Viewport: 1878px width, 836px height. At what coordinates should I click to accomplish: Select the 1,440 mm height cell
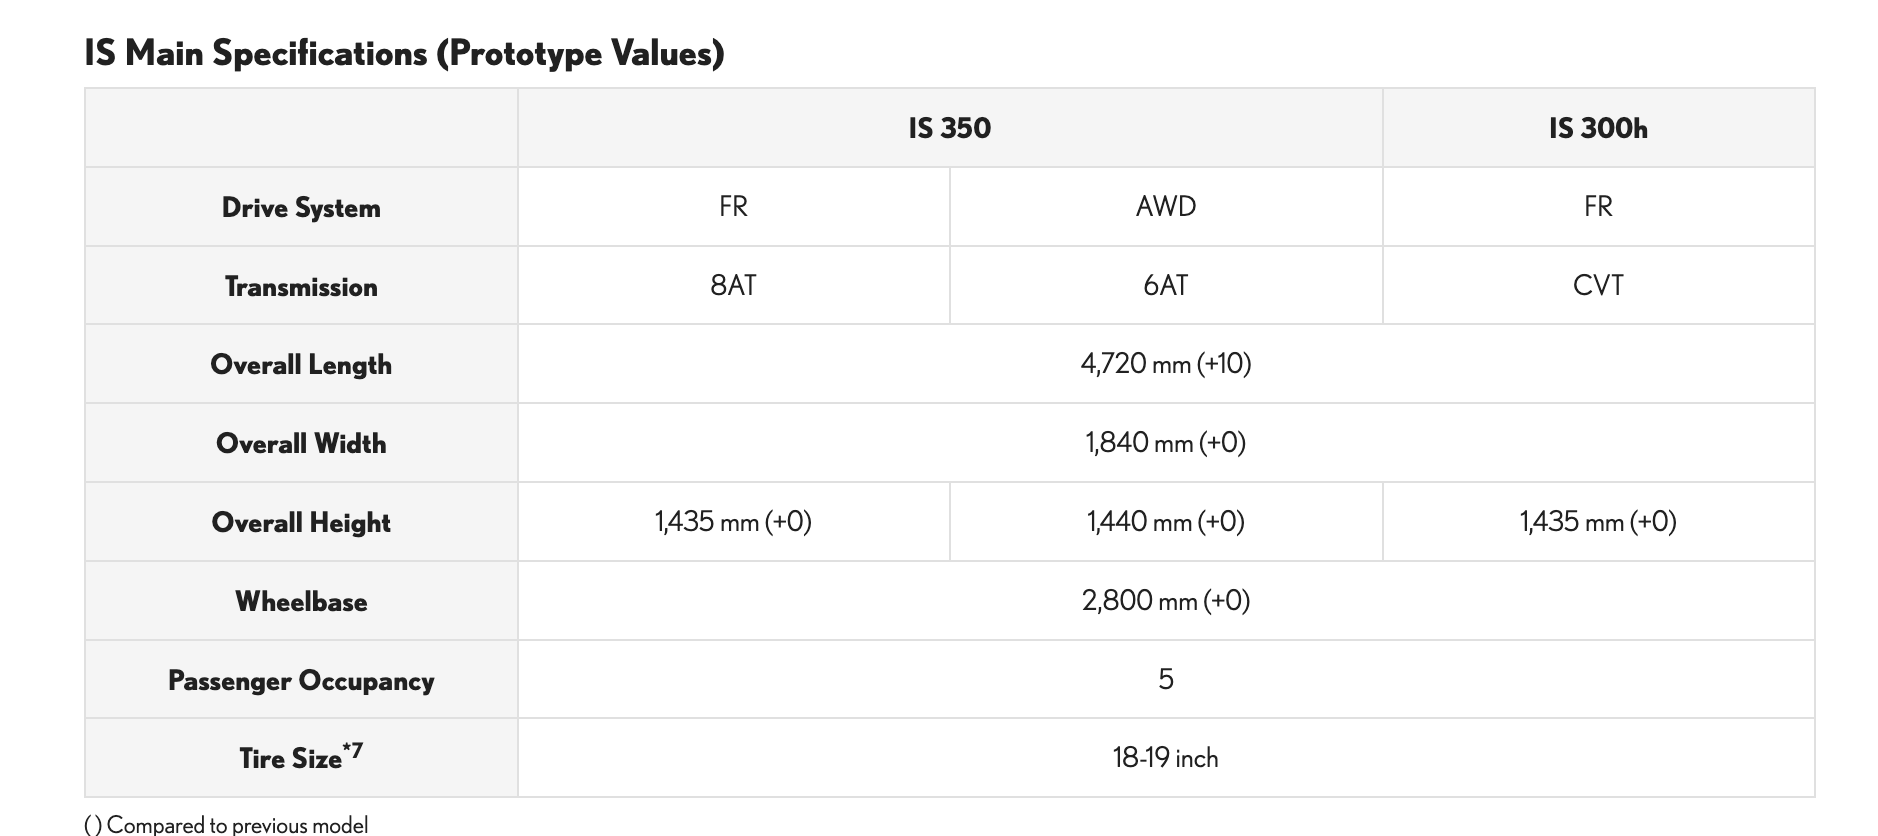coord(1165,521)
